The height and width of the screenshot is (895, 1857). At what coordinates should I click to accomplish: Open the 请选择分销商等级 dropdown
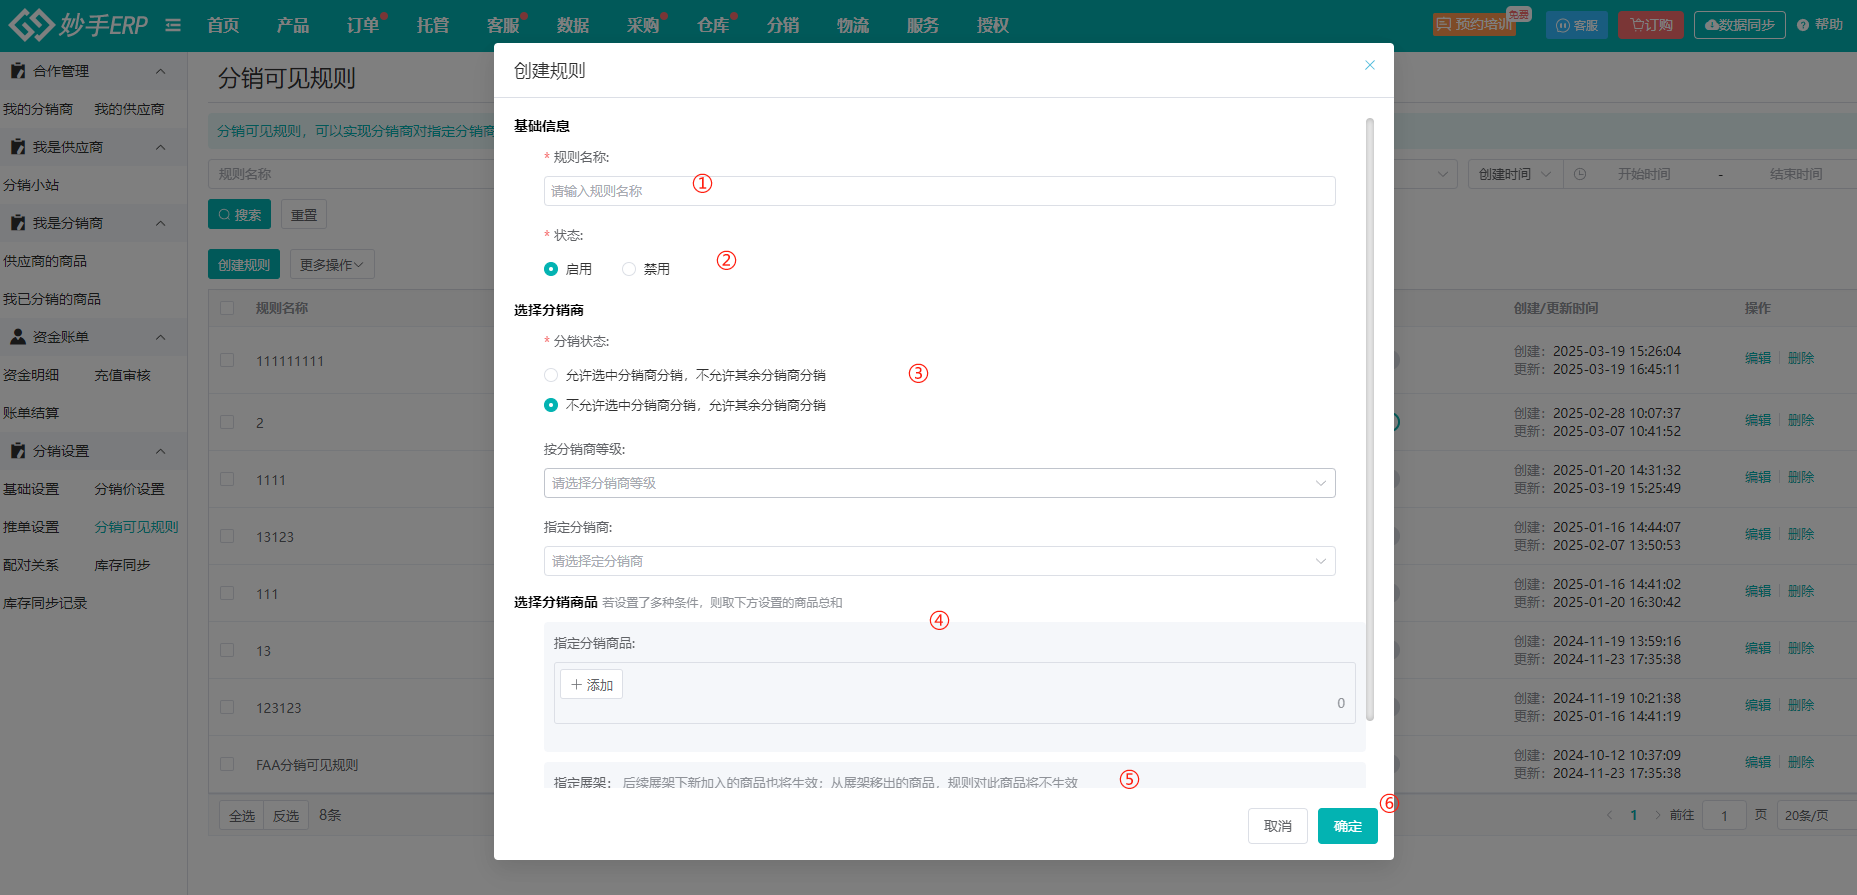tap(939, 483)
